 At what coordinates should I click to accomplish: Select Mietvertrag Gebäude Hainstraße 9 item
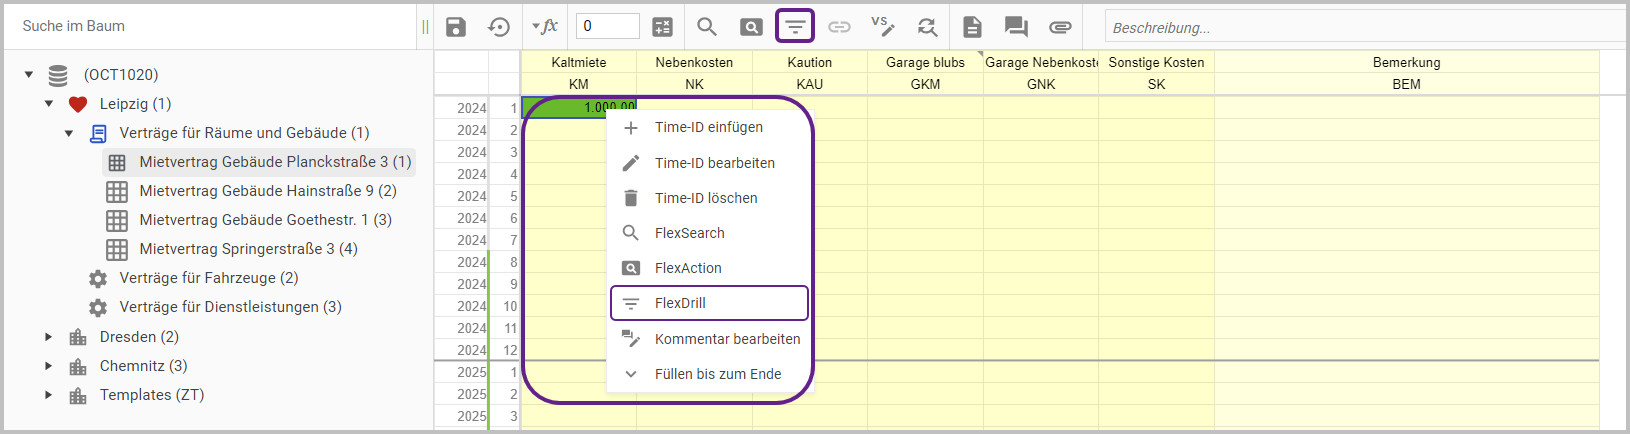tap(267, 191)
